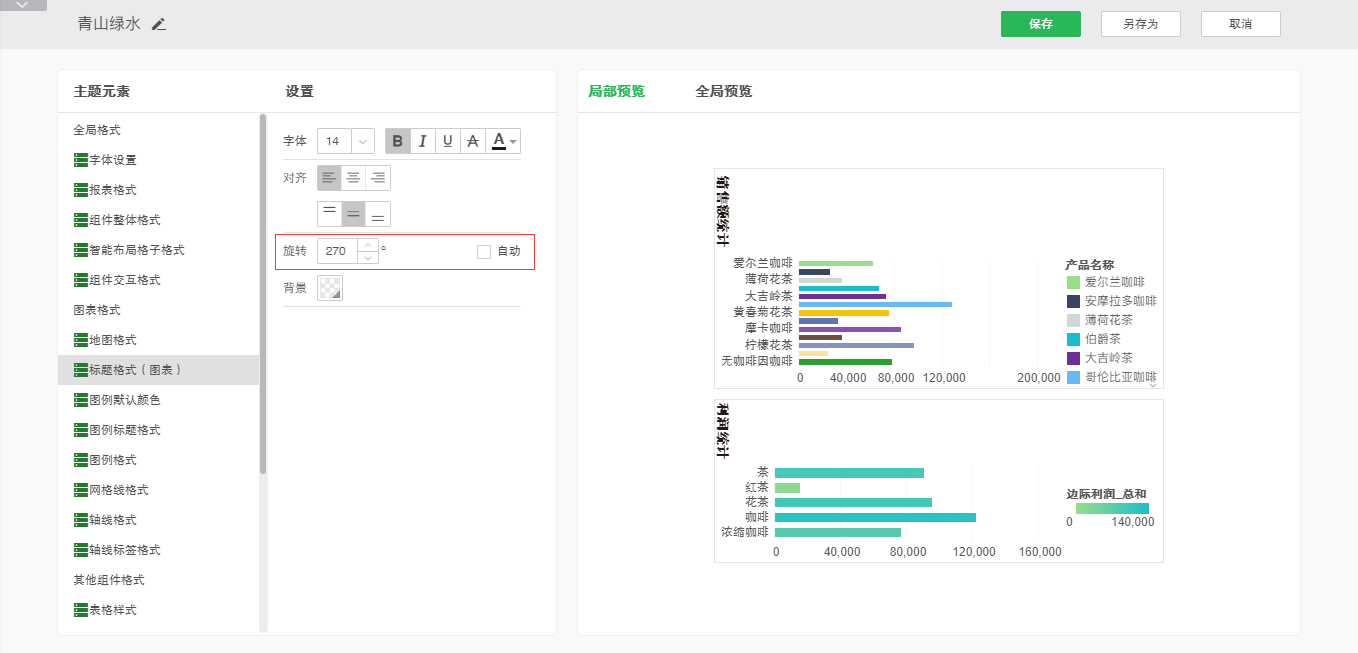Set horizontal alignment to center
Image resolution: width=1358 pixels, height=653 pixels.
(353, 178)
